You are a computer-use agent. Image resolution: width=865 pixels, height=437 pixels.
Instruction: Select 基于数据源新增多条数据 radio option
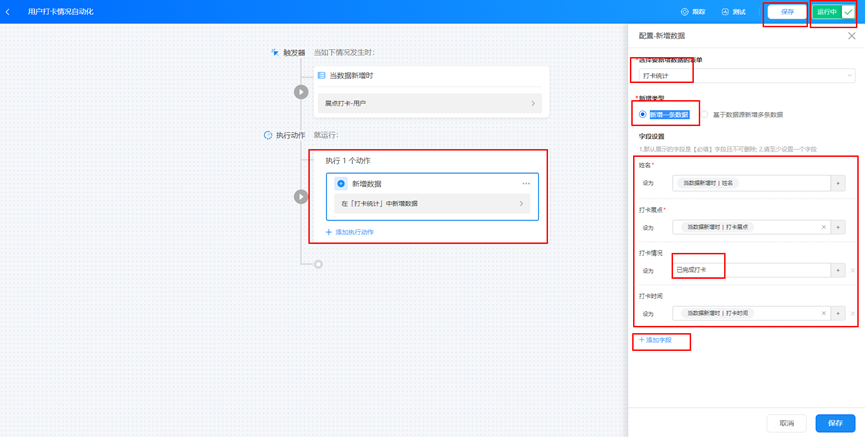743,115
